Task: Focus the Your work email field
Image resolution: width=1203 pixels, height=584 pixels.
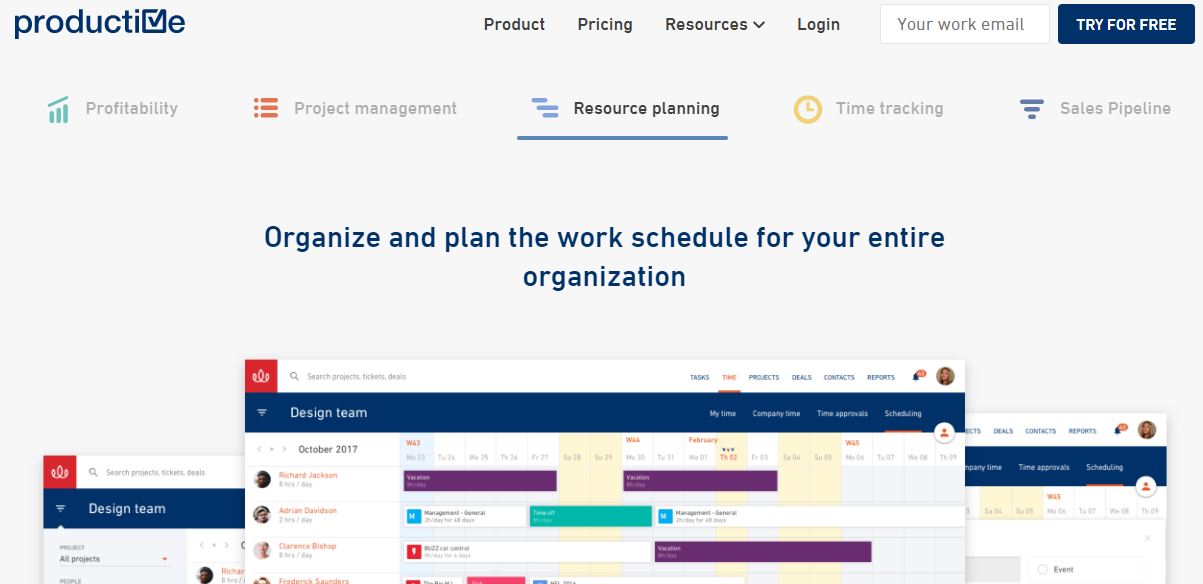Action: (x=964, y=24)
